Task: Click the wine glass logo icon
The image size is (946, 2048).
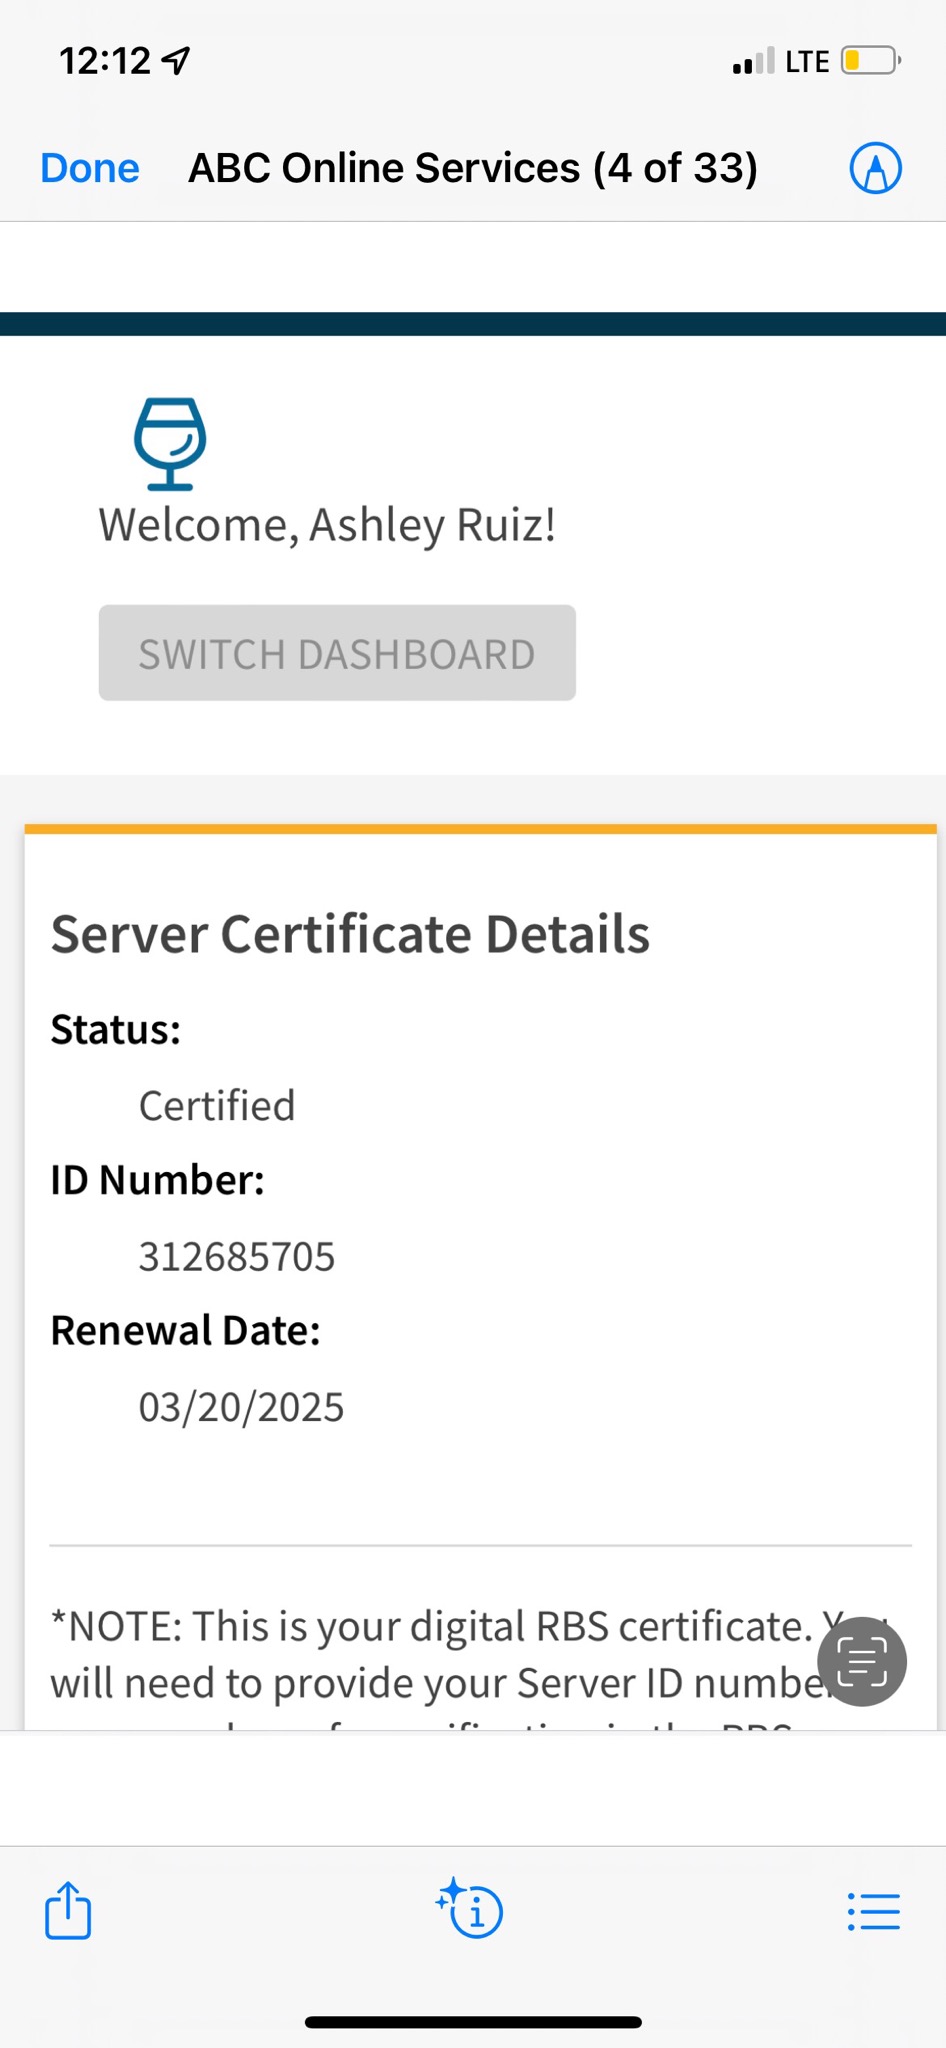Action: point(170,444)
